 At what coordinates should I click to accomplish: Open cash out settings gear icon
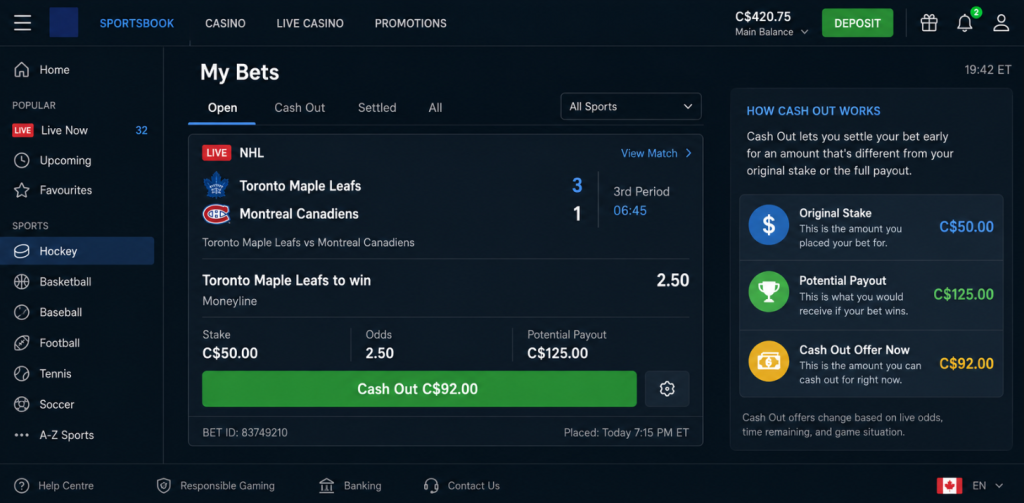coord(667,389)
